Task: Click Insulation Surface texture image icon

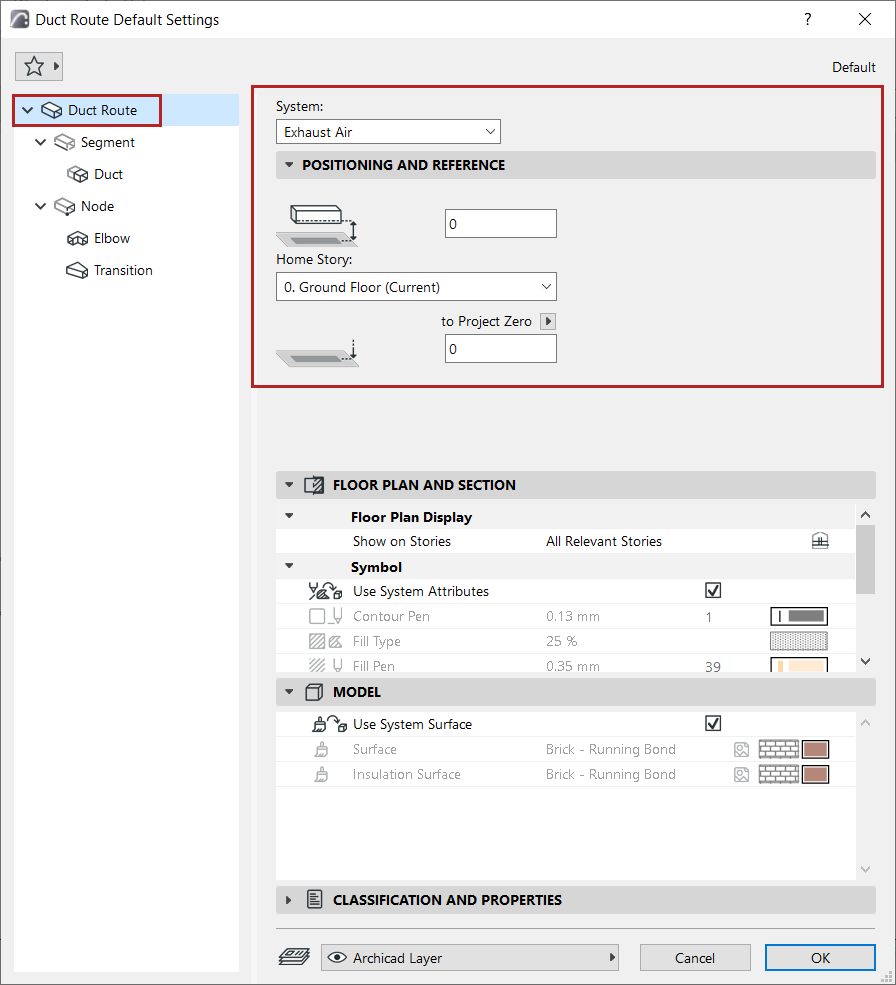Action: [x=741, y=775]
